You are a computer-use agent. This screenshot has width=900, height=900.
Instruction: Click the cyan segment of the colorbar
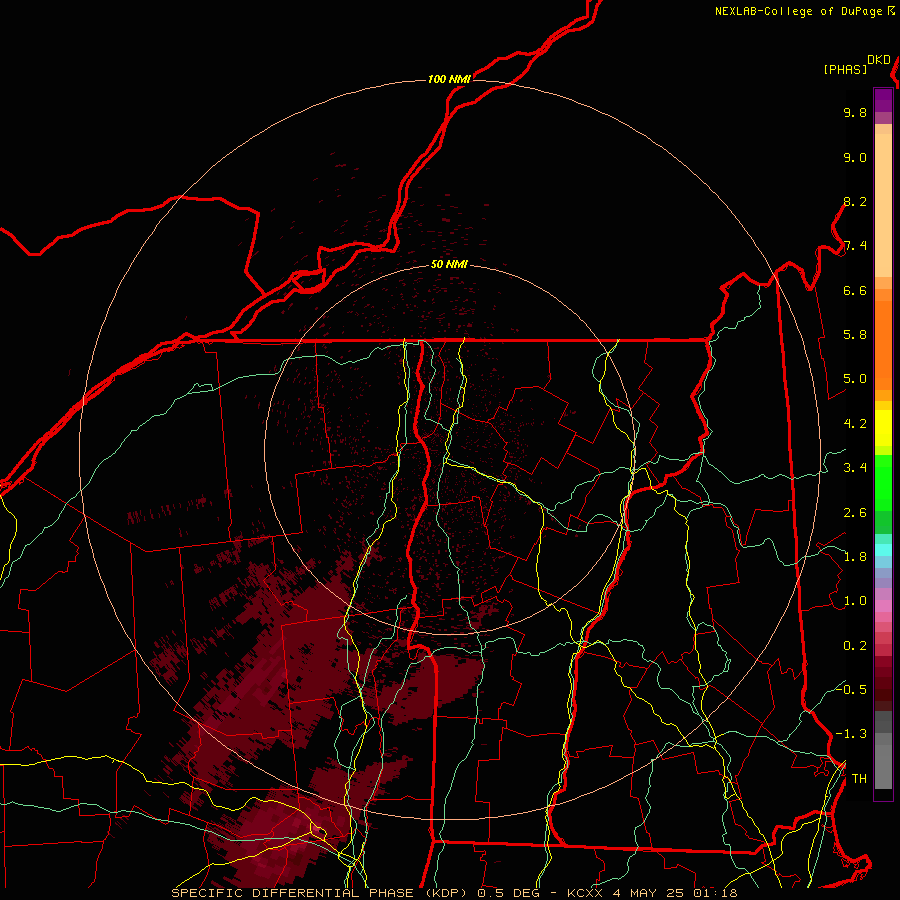(x=883, y=549)
